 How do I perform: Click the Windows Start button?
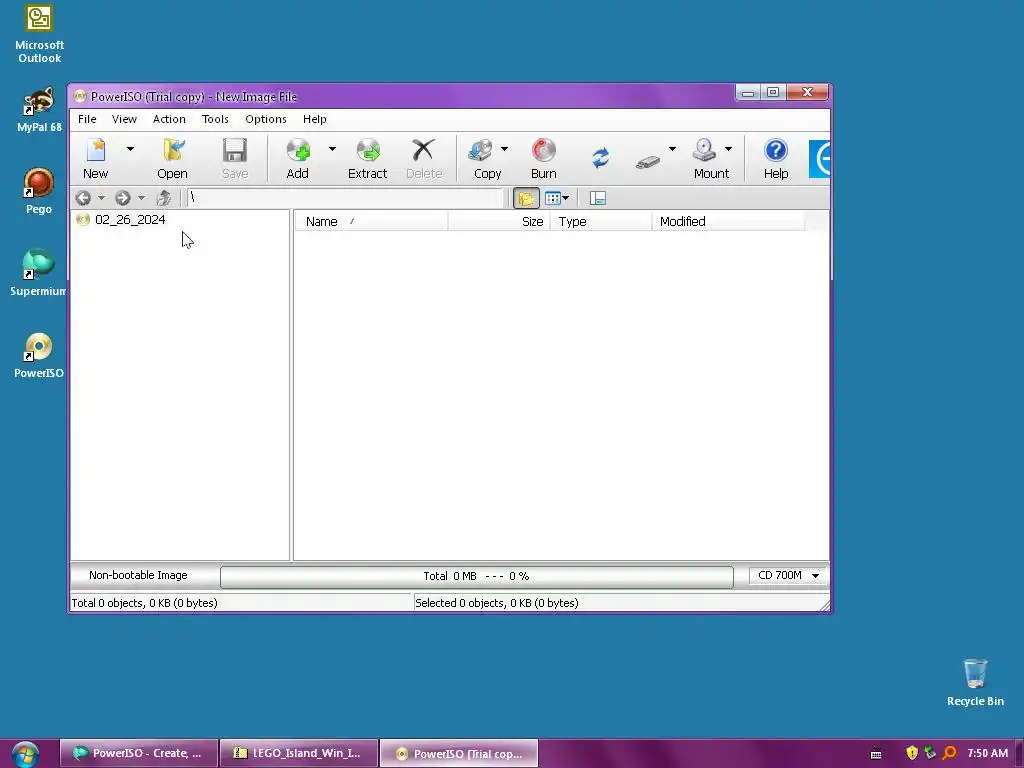tap(24, 754)
